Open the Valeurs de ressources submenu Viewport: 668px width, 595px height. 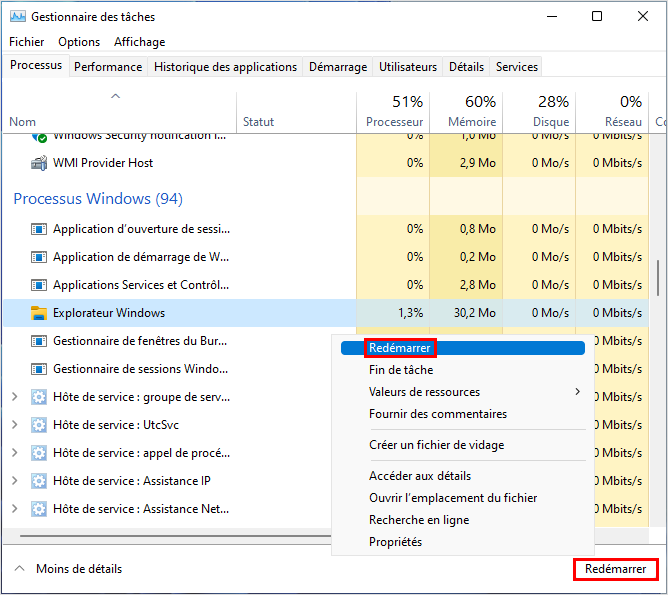tap(463, 392)
